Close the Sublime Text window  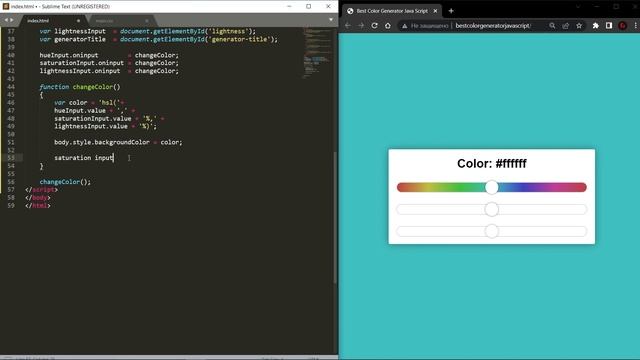click(x=328, y=6)
